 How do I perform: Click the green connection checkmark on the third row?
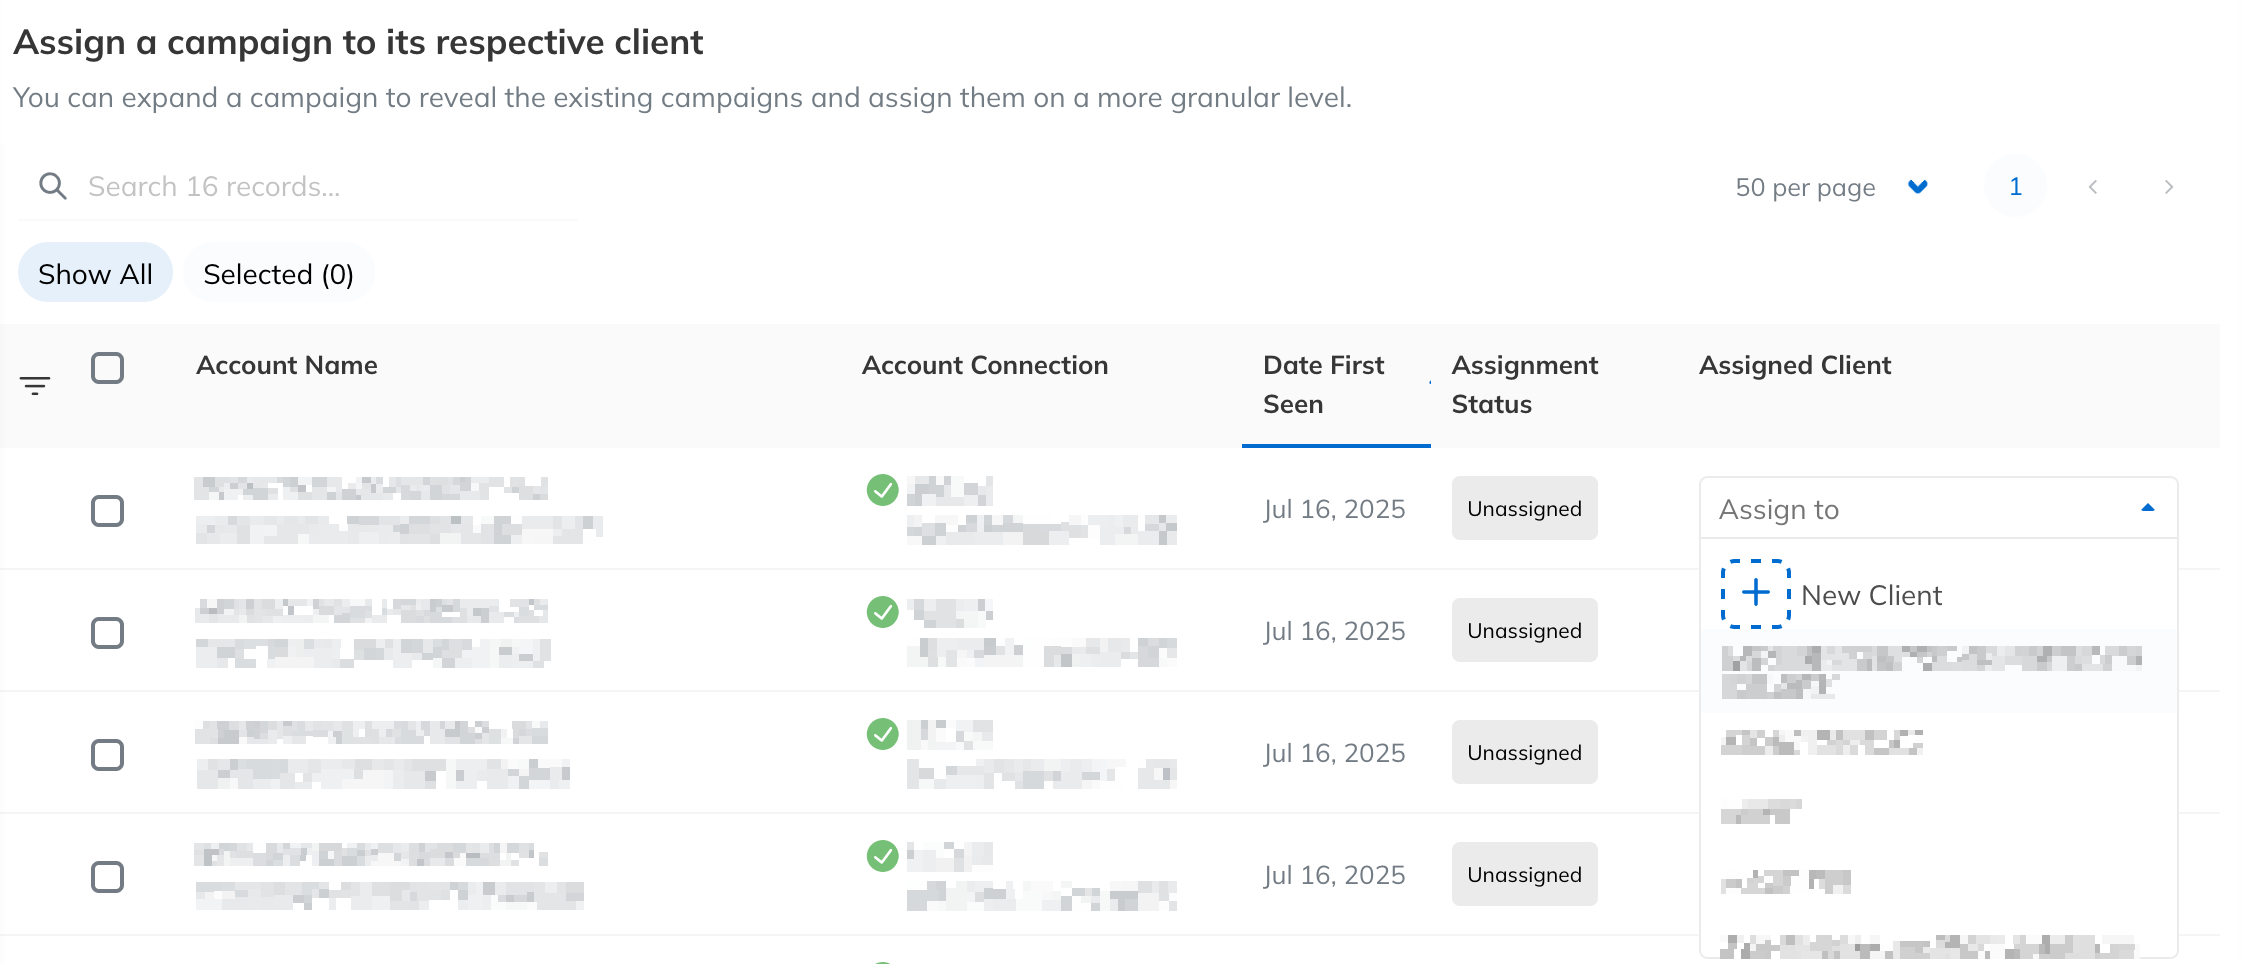coord(881,733)
